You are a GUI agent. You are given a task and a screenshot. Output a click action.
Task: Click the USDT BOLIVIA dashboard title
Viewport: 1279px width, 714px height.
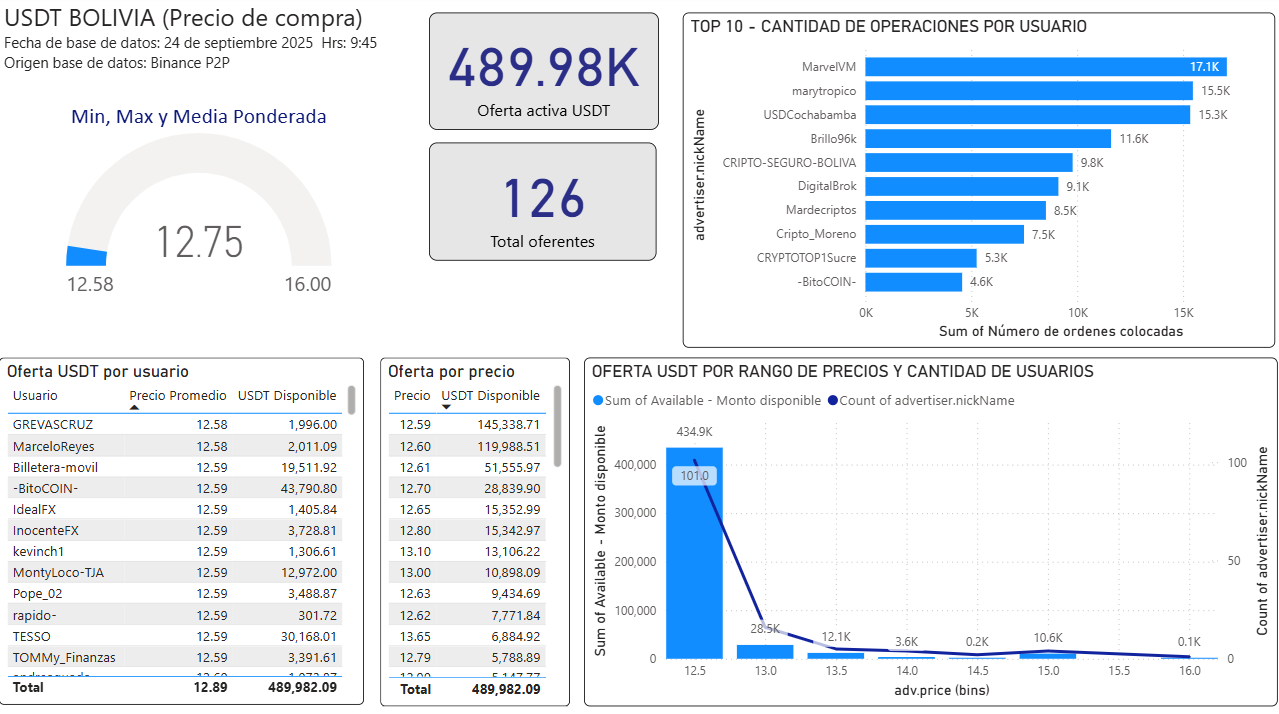click(184, 18)
